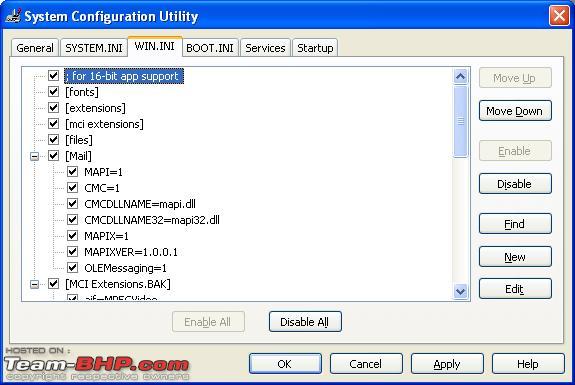Click the scrollbar up arrow
Image resolution: width=575 pixels, height=385 pixels.
pyautogui.click(x=460, y=76)
